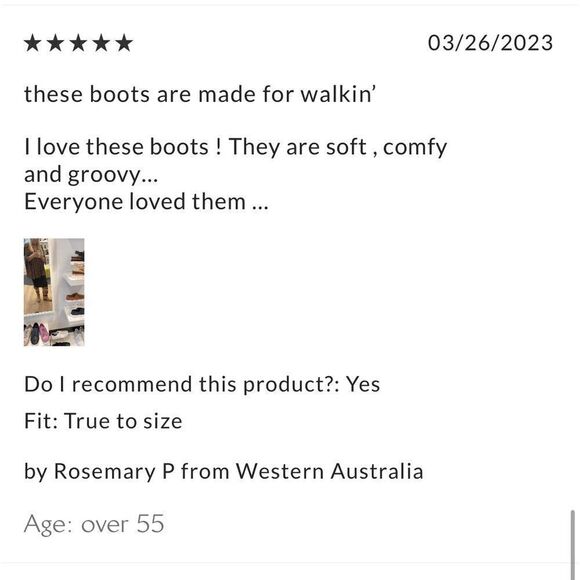Click the review date 03/26/2023
The height and width of the screenshot is (580, 580).
(x=490, y=43)
